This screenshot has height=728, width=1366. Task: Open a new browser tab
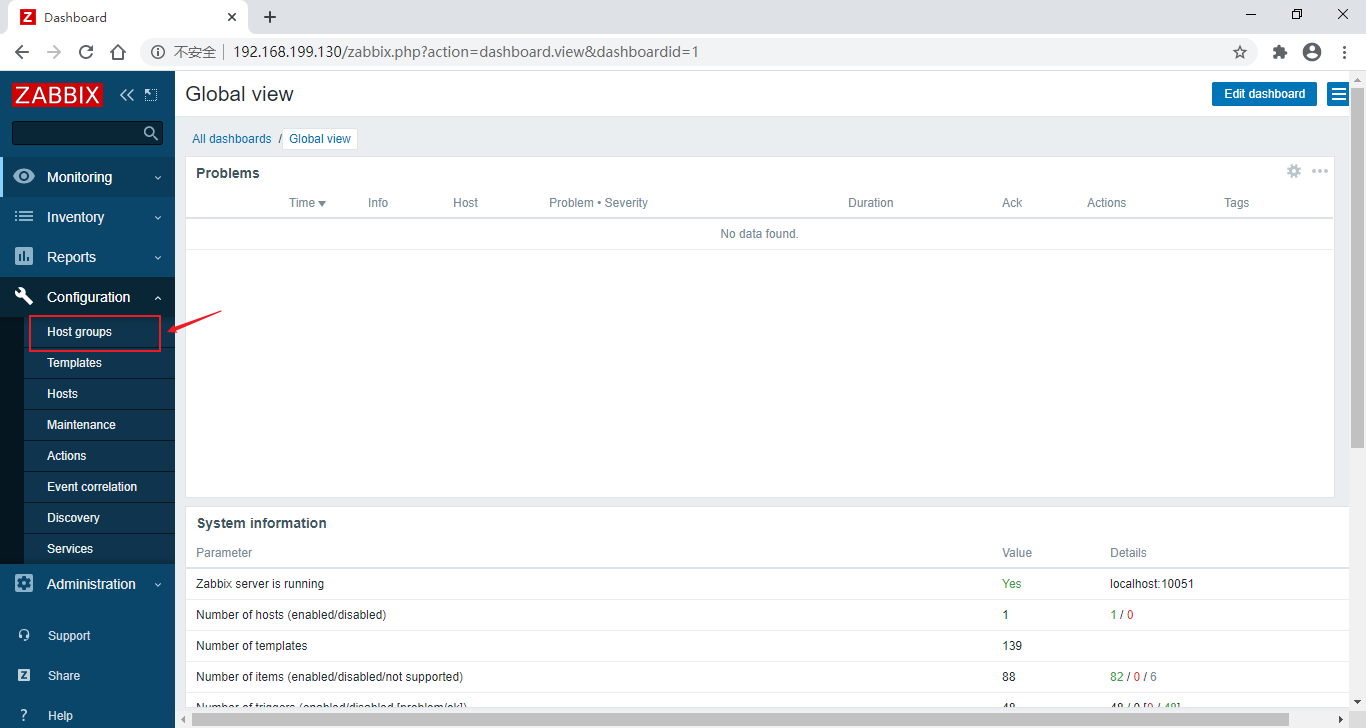point(270,17)
